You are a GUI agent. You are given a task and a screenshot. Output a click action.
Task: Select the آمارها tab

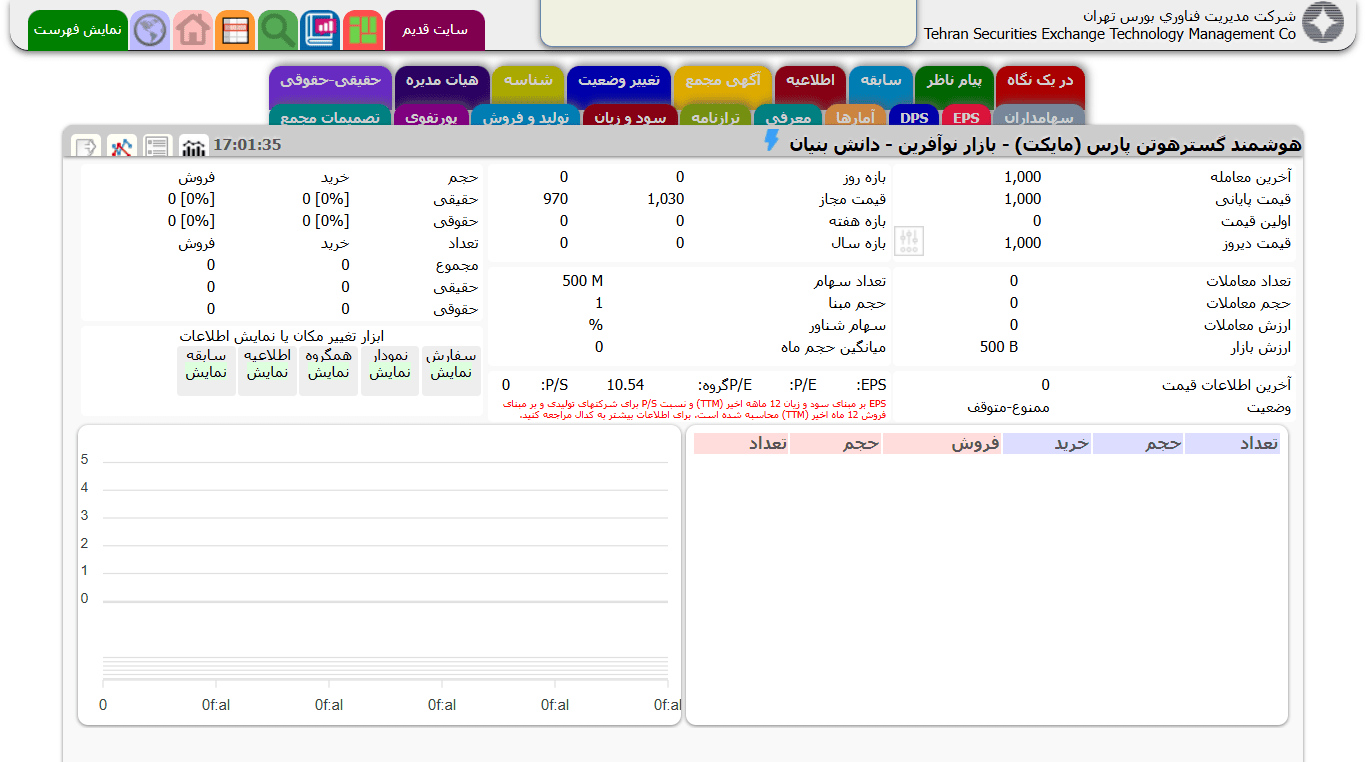point(856,116)
